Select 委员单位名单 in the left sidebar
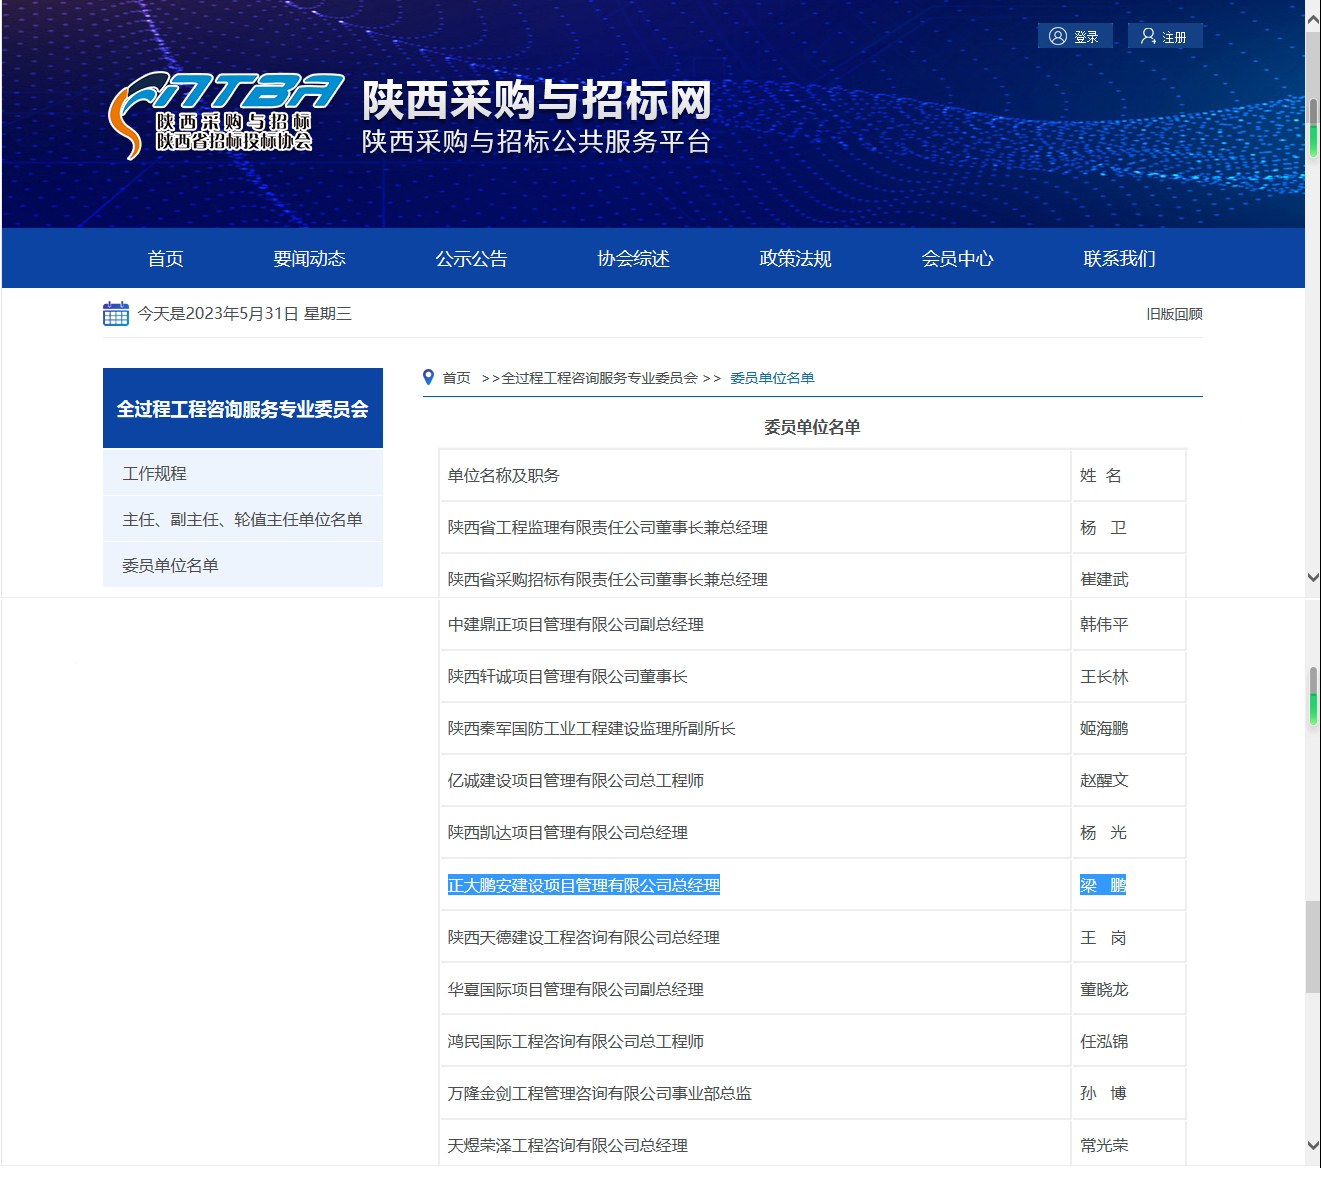This screenshot has width=1321, height=1204. (170, 566)
